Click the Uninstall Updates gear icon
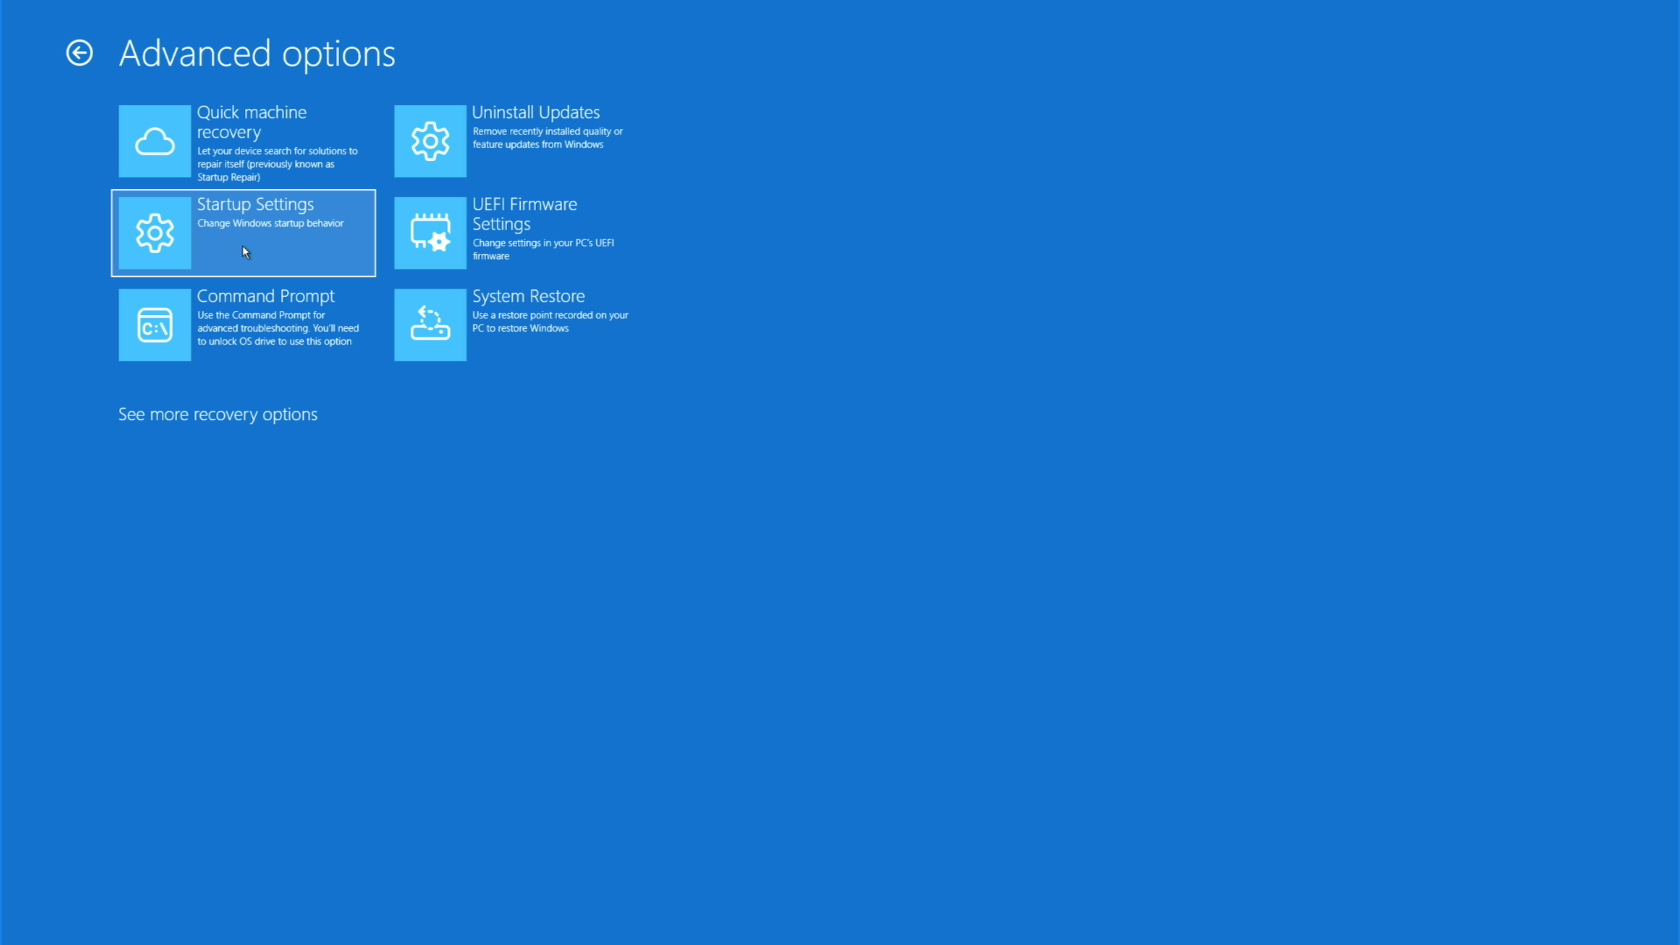 430,141
